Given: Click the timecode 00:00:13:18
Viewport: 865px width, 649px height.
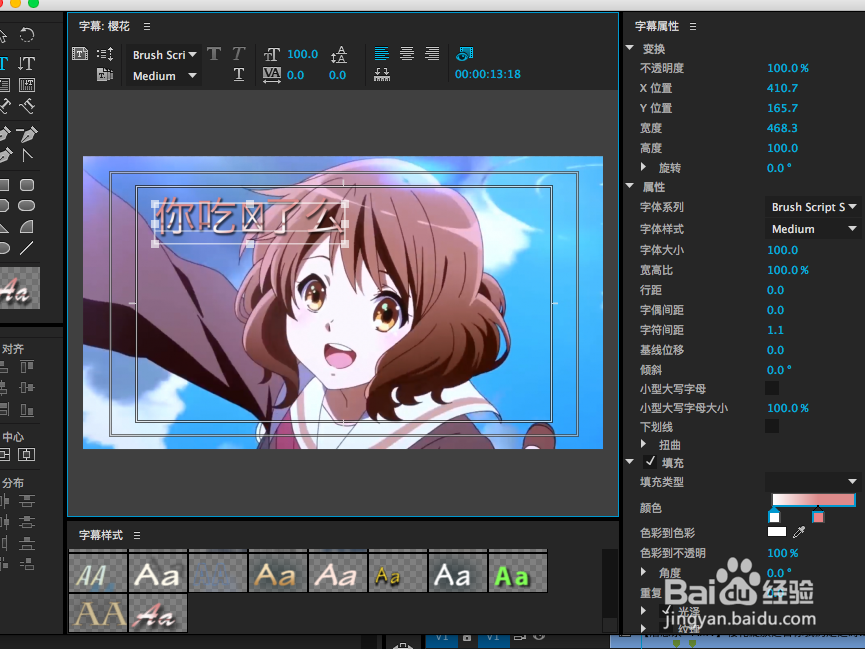Looking at the screenshot, I should 488,74.
